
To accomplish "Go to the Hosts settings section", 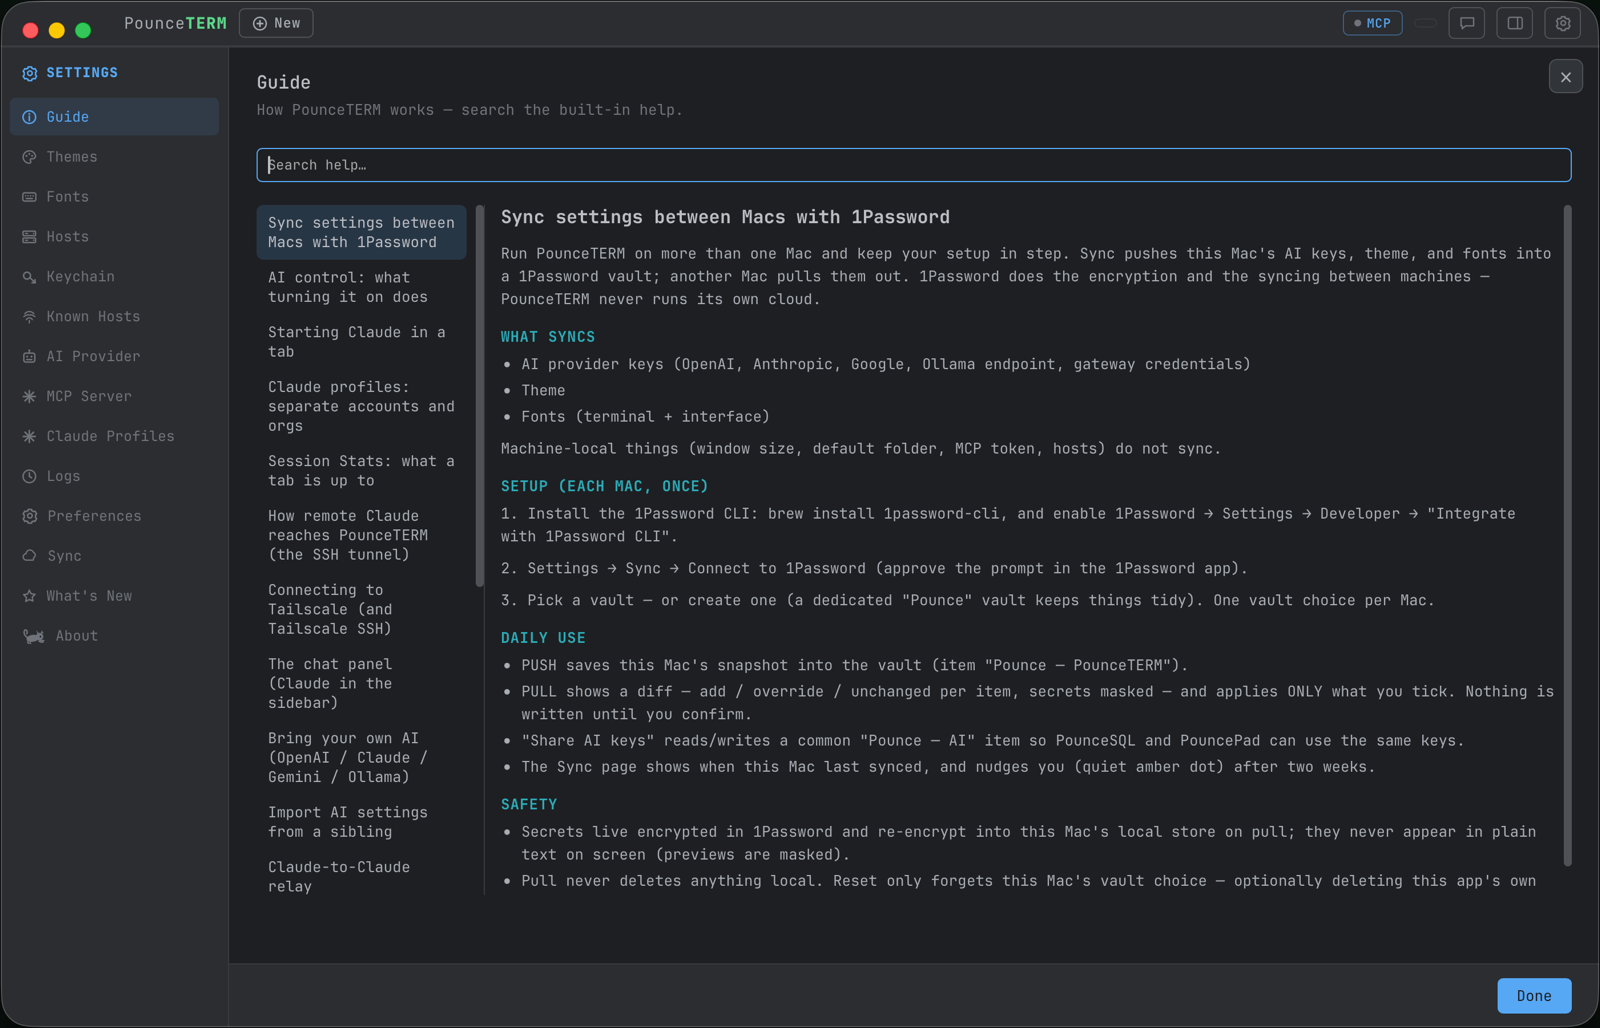I will [x=114, y=237].
